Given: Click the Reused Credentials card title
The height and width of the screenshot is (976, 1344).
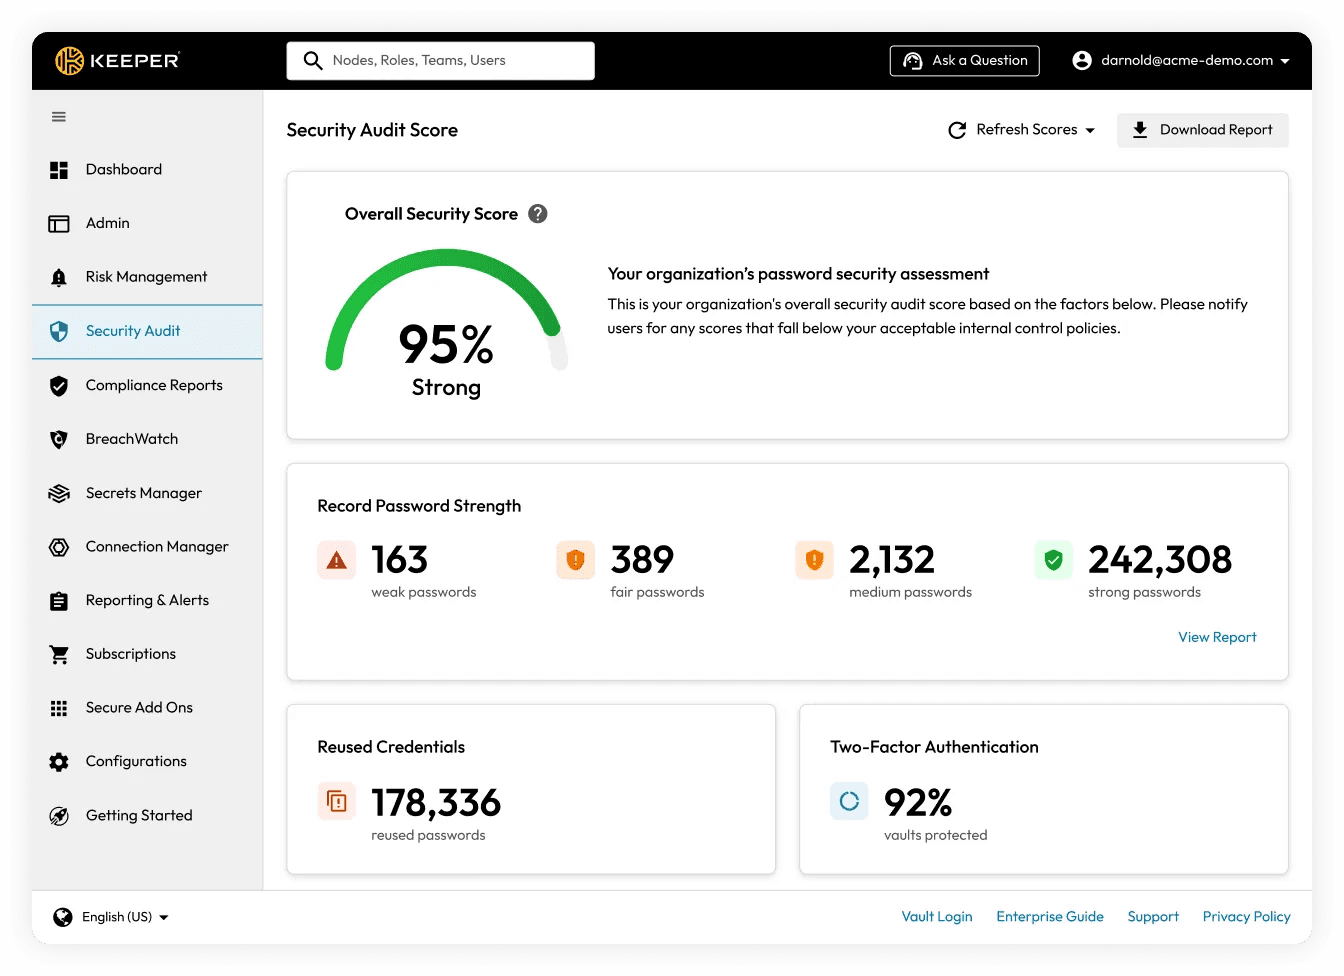Looking at the screenshot, I should pos(391,747).
